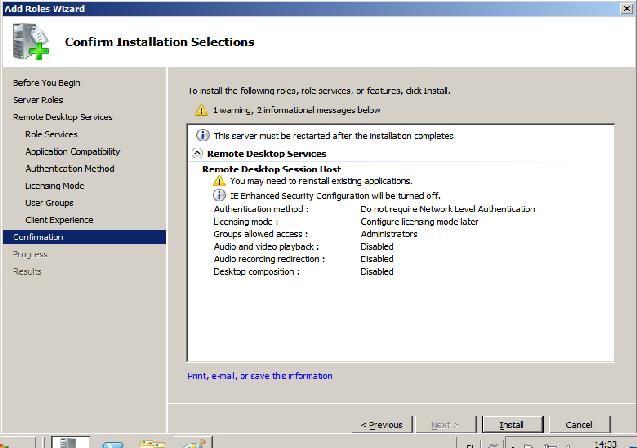Click the info icon beside the server restart message
The height and width of the screenshot is (448, 637).
(203, 135)
